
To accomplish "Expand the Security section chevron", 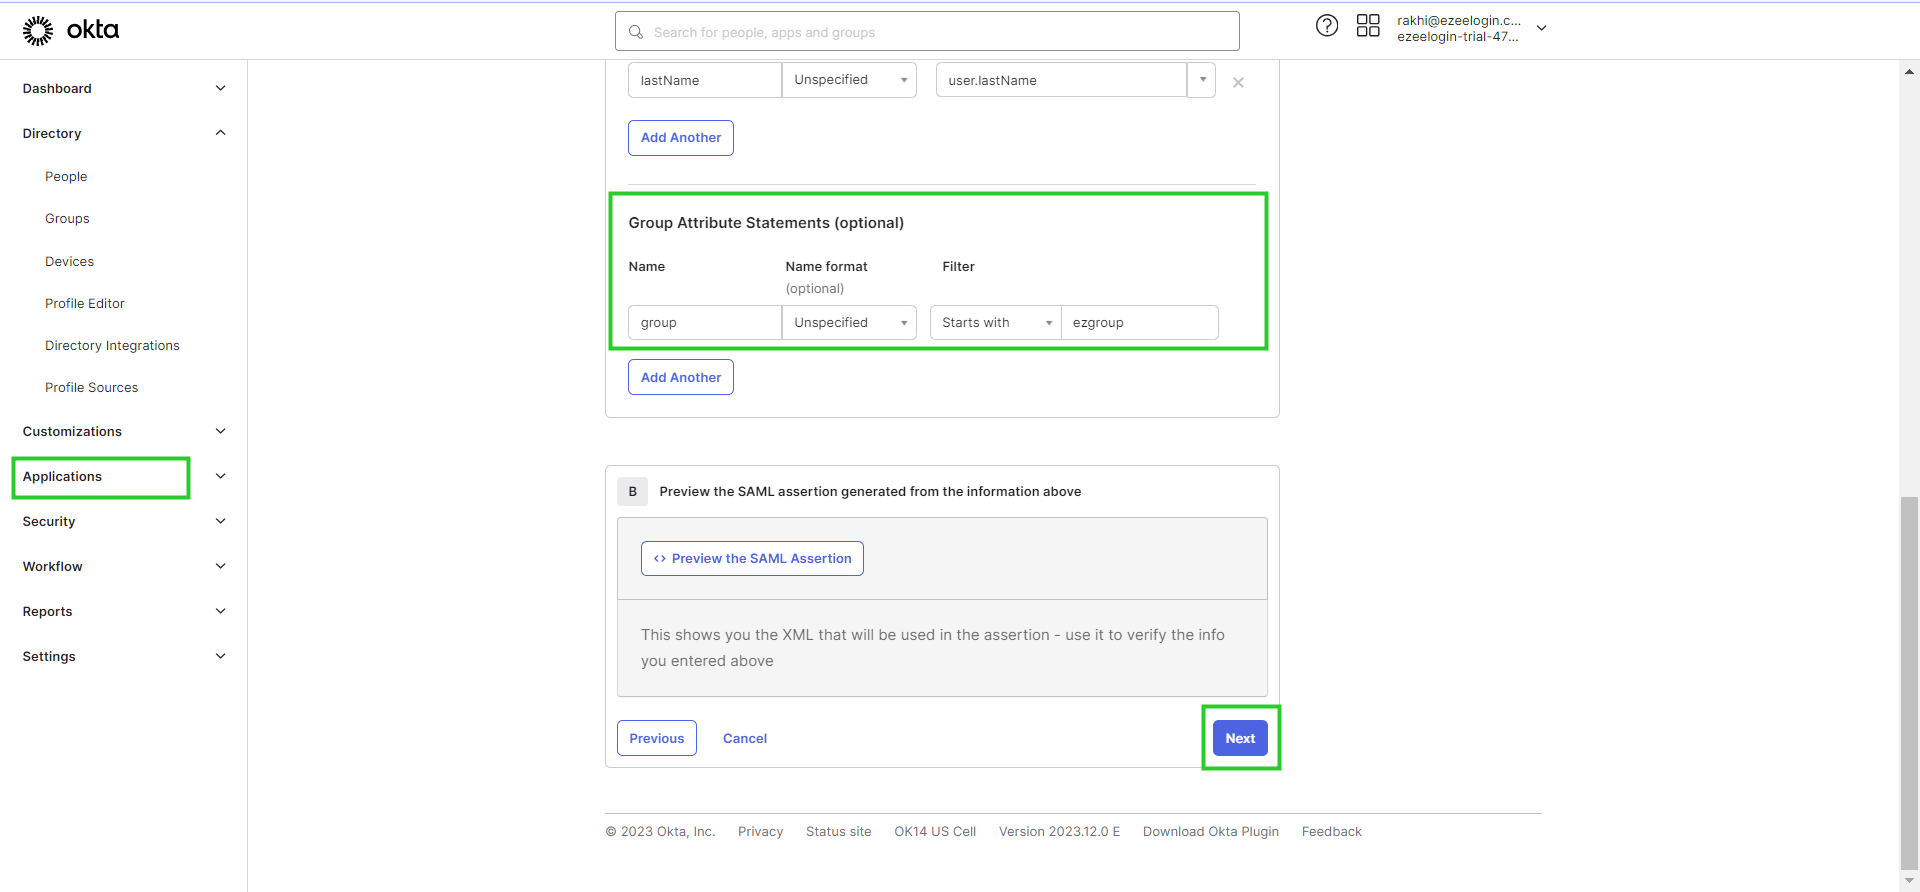I will tap(220, 521).
